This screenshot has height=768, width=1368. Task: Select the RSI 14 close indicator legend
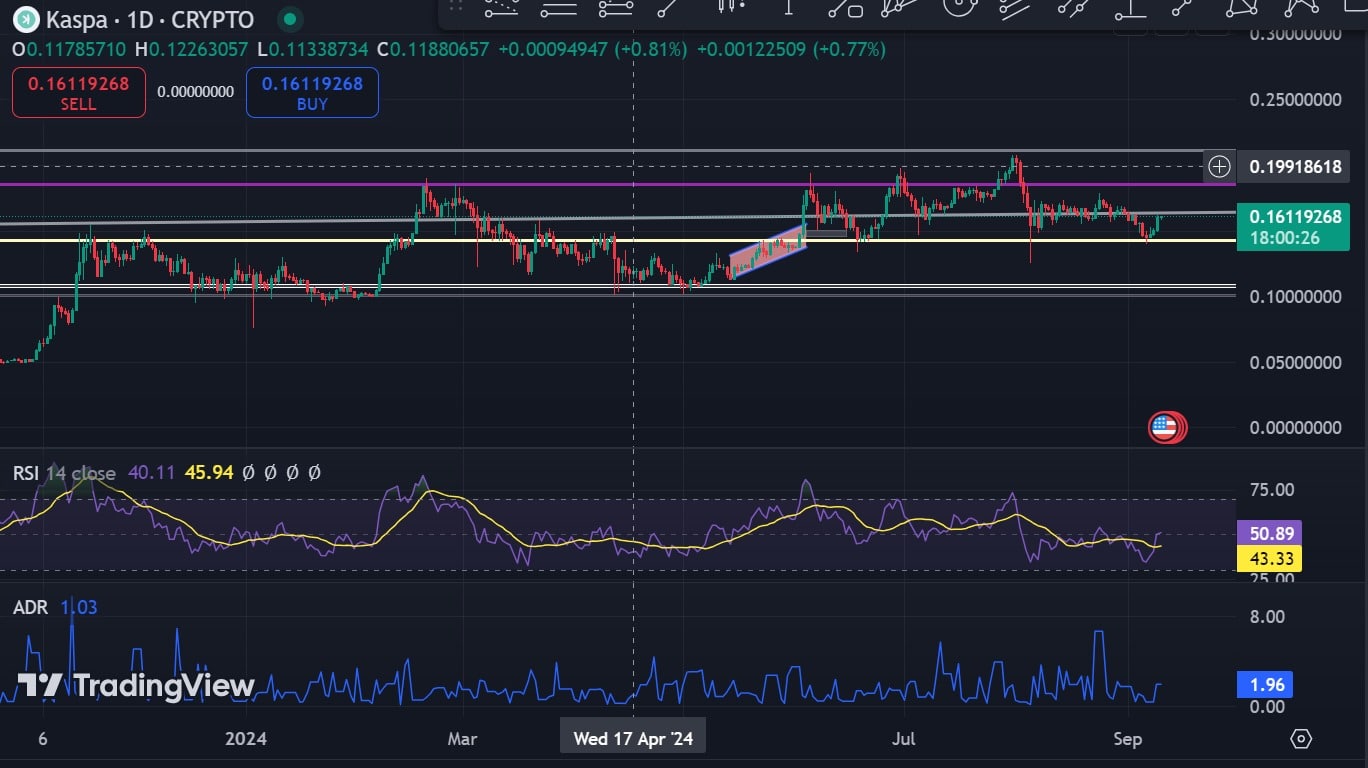click(64, 473)
